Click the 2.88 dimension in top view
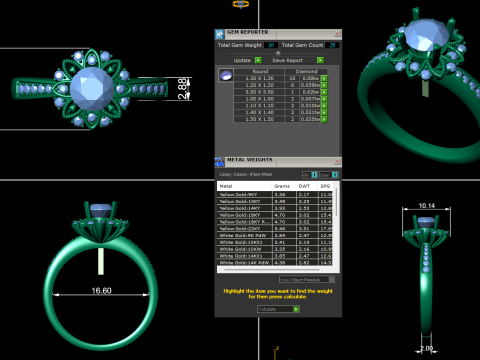 coord(183,89)
